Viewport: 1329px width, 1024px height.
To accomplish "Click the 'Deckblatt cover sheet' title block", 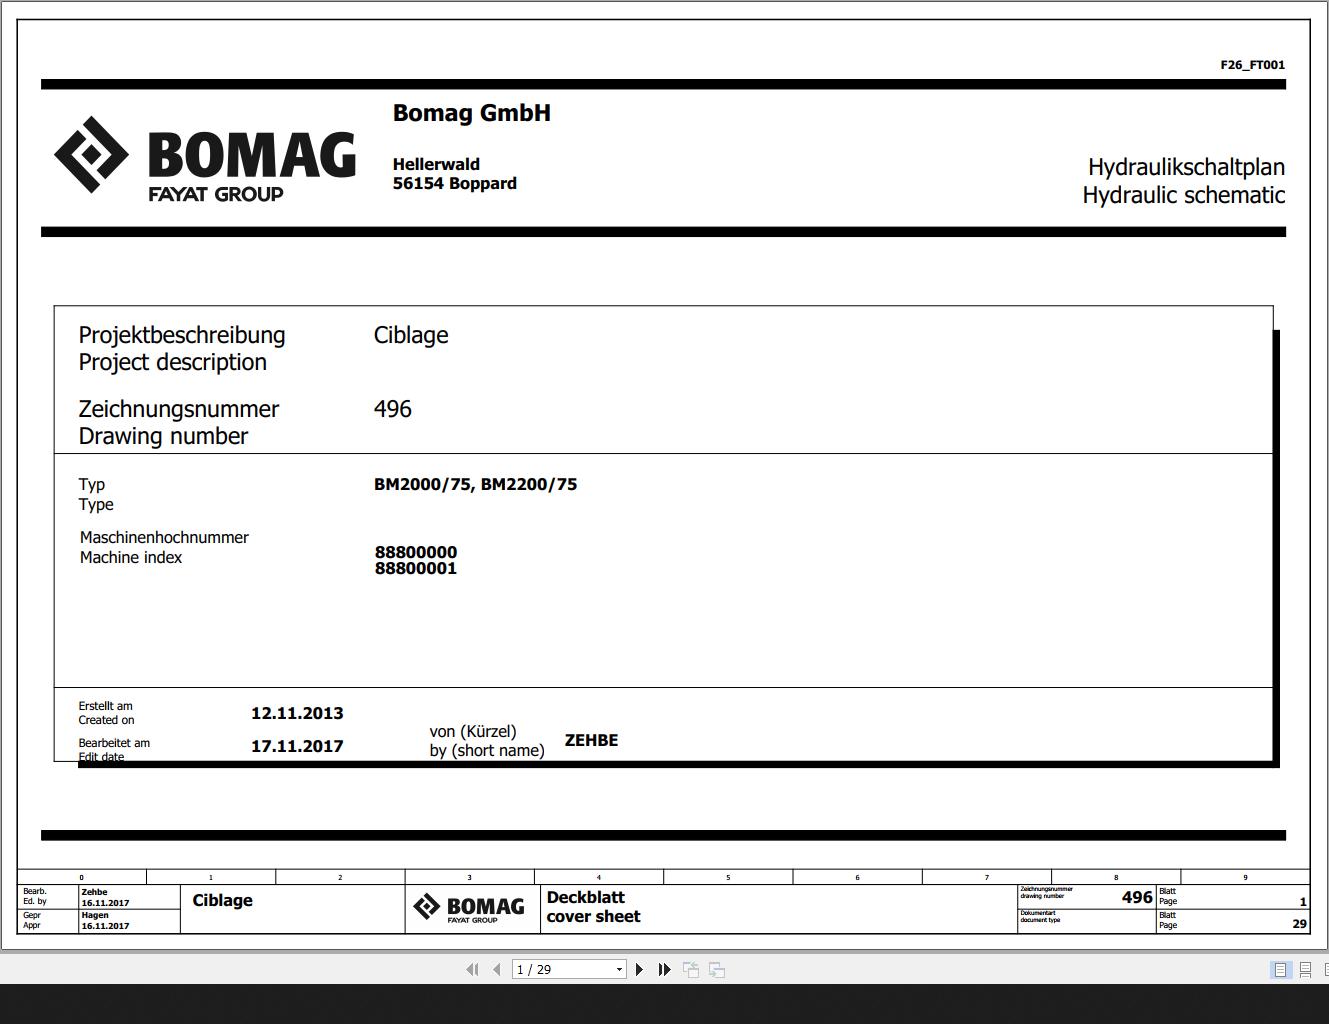I will tap(594, 907).
